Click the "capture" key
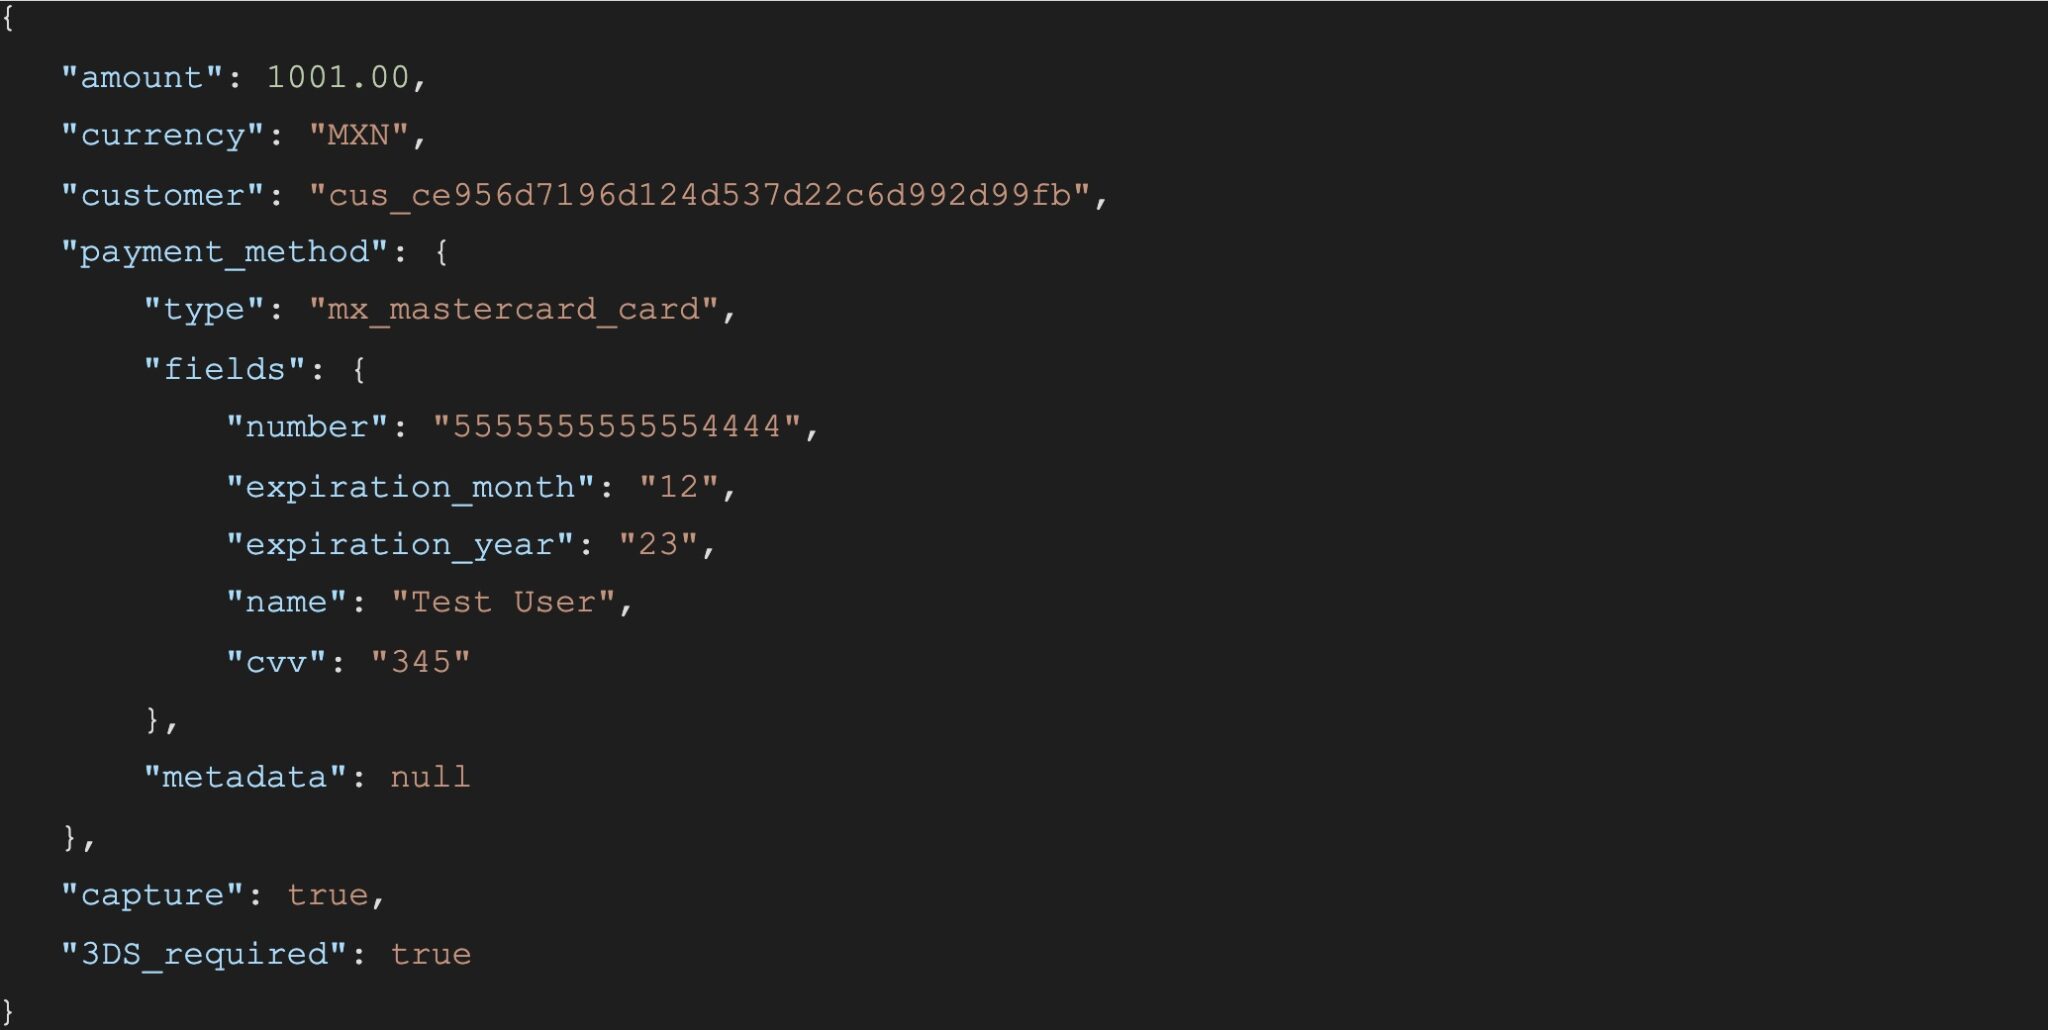2048x1030 pixels. coord(152,895)
